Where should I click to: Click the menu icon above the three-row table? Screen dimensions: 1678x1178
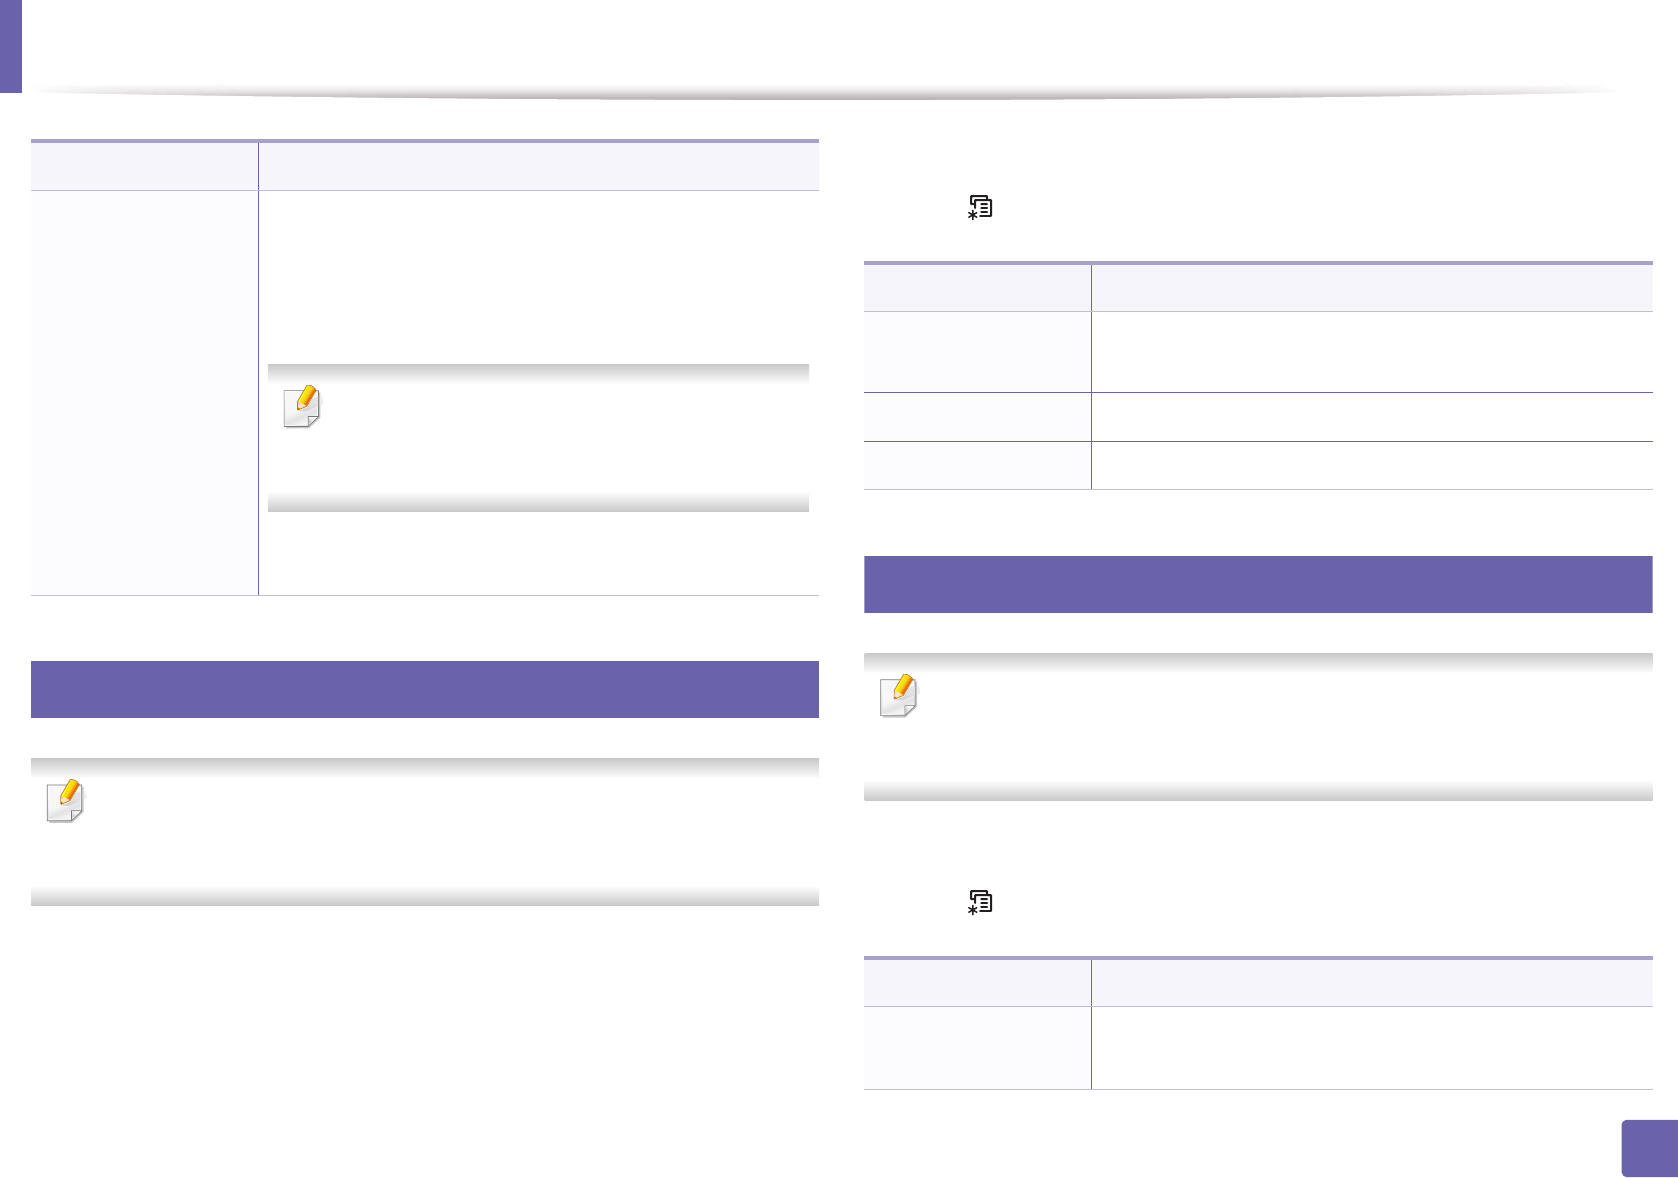click(980, 207)
